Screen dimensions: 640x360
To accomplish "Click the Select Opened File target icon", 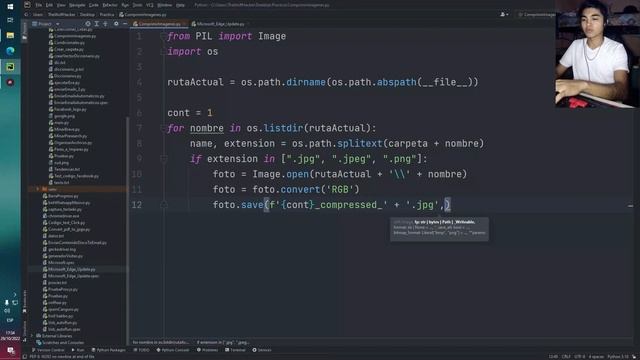I will 87,24.
